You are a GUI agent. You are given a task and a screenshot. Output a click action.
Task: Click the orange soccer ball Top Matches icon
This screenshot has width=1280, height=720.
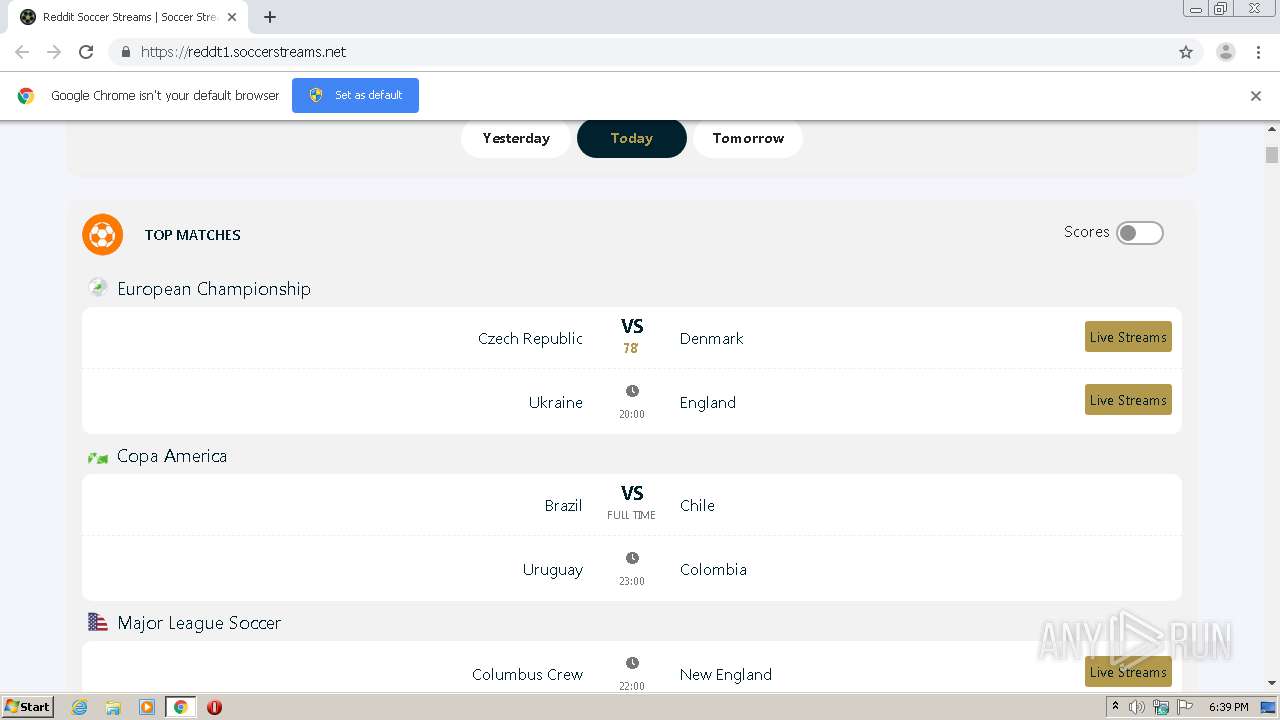[102, 235]
